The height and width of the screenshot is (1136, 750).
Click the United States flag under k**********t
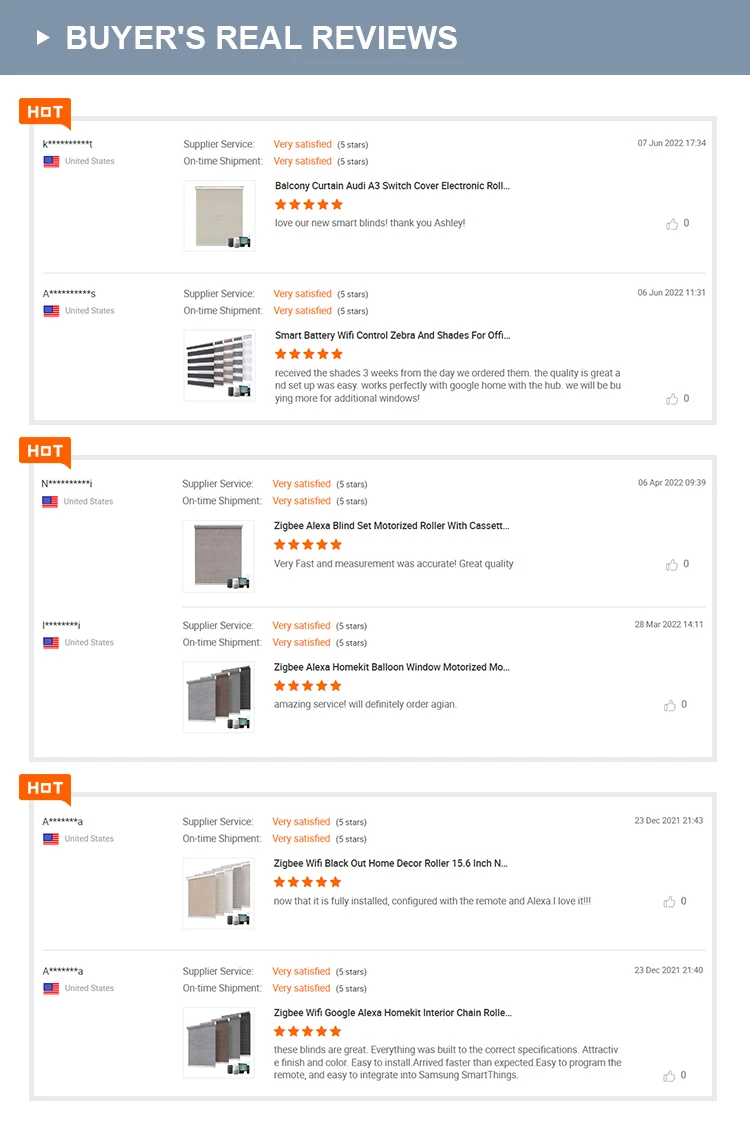click(51, 161)
